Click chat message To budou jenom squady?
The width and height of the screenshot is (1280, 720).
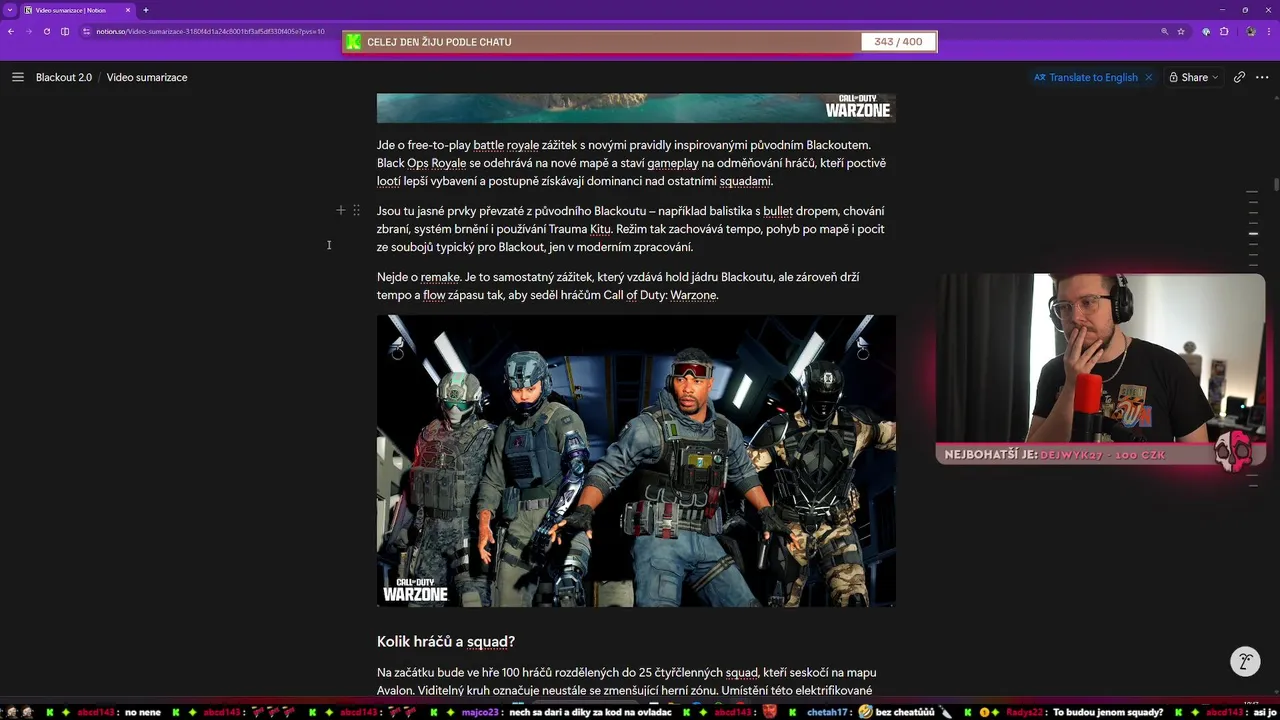tap(1108, 712)
